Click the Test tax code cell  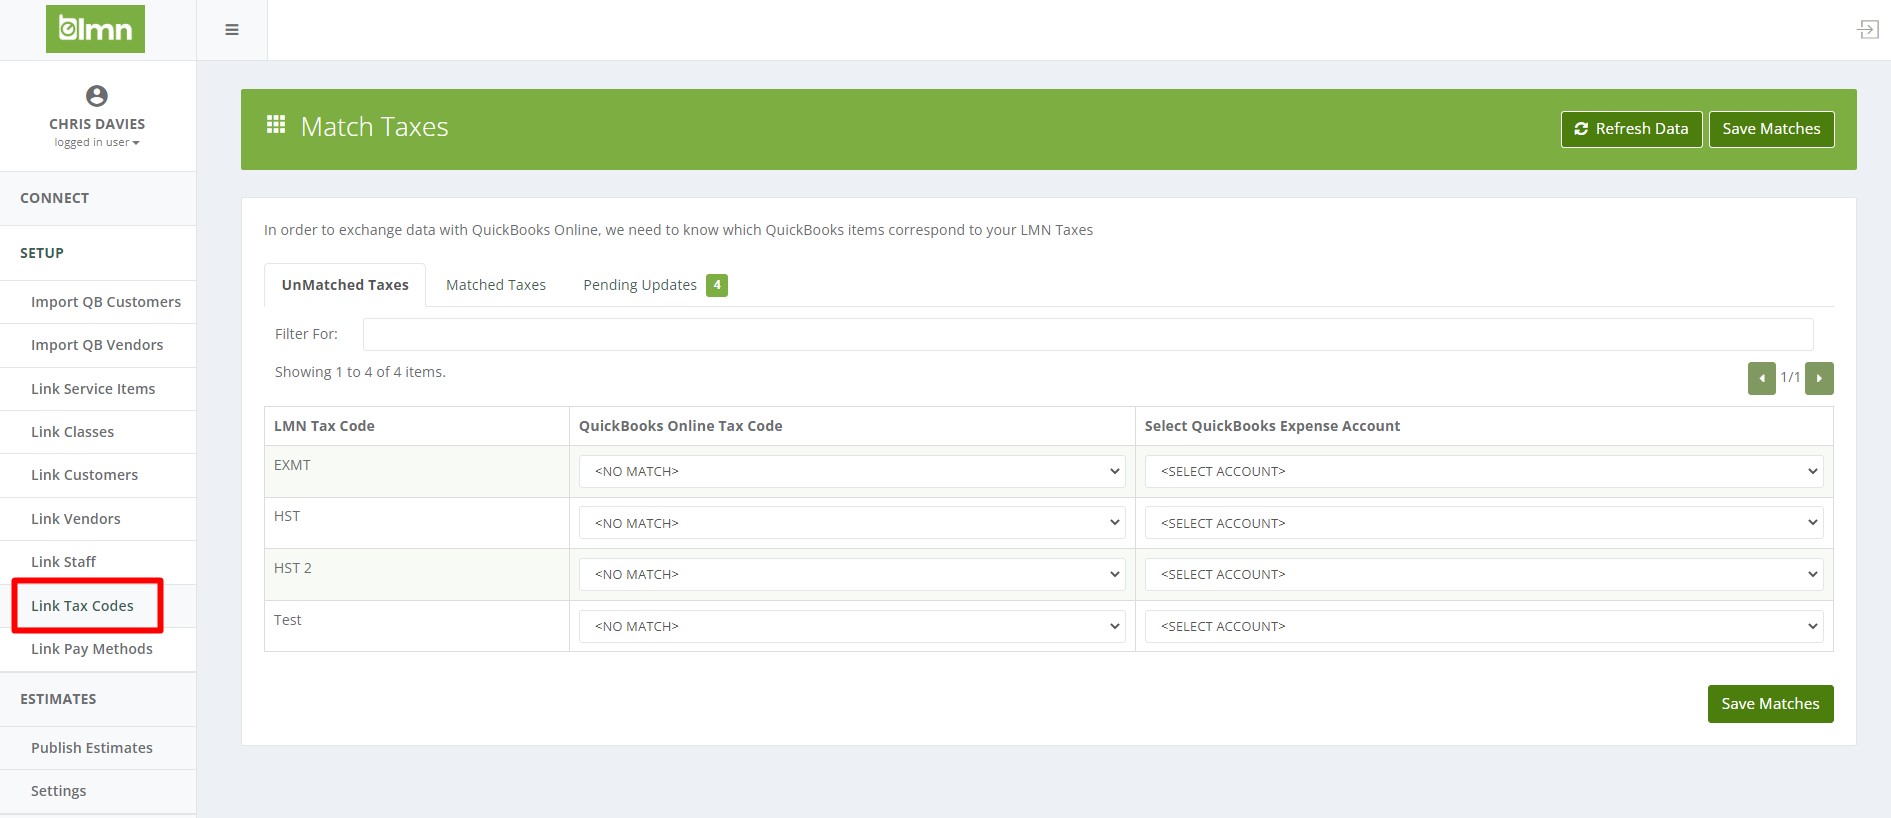pos(417,626)
